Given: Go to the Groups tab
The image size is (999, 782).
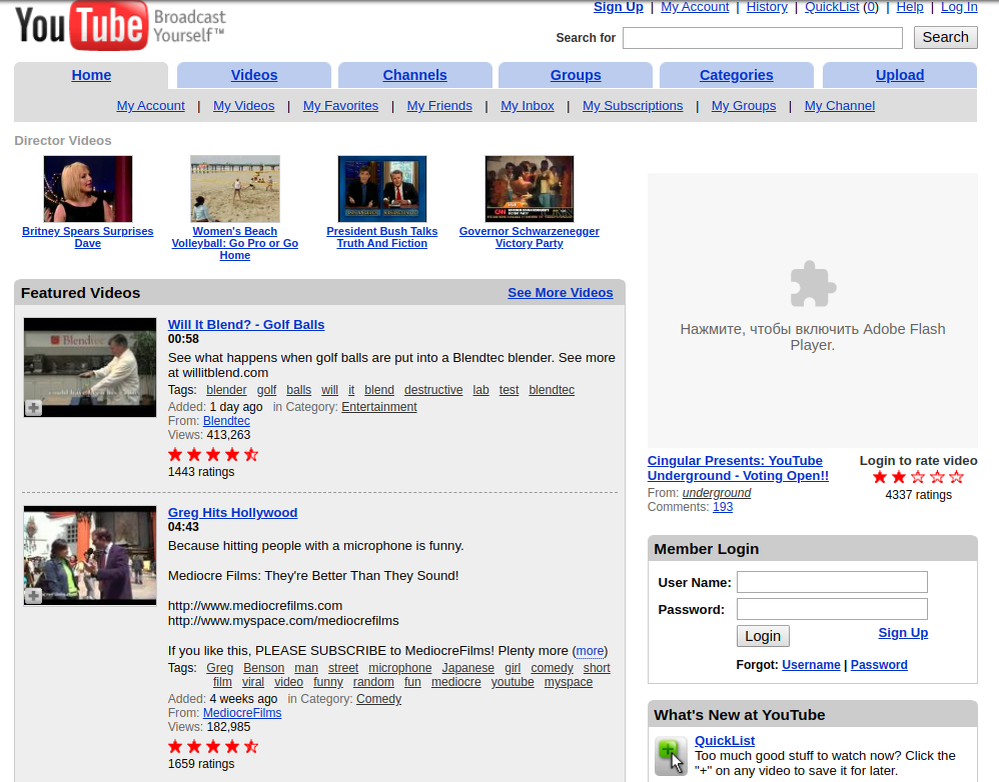Looking at the screenshot, I should click(x=575, y=75).
